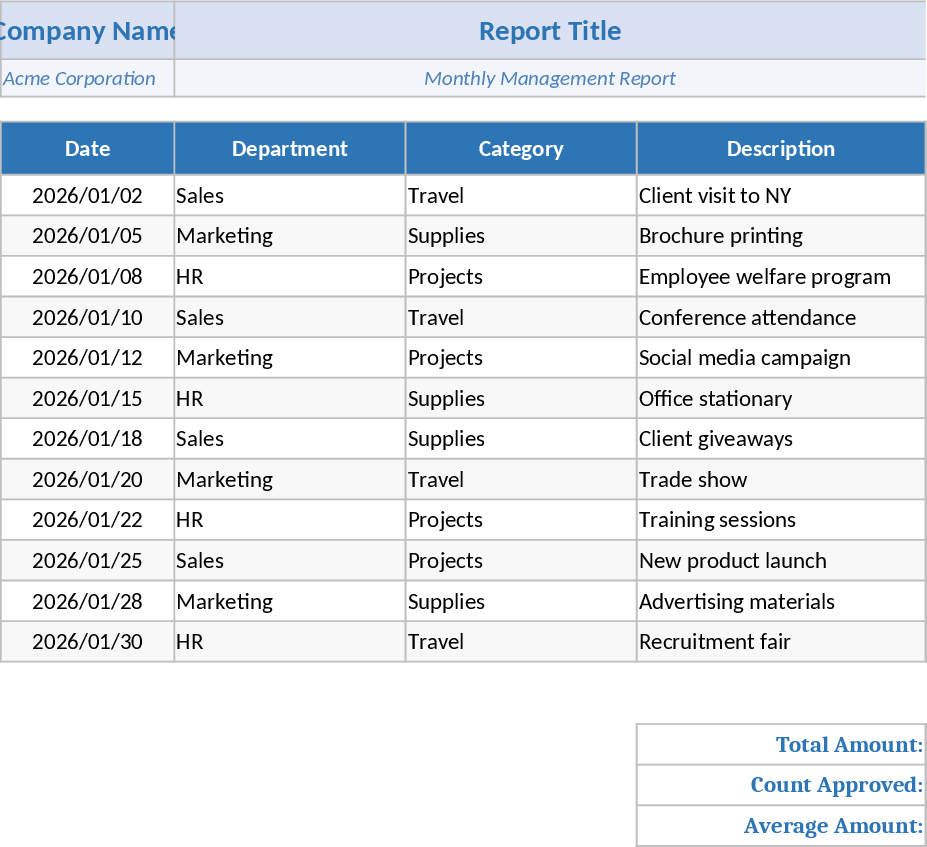
Task: Select the Conference attendance cell
Action: pos(780,318)
